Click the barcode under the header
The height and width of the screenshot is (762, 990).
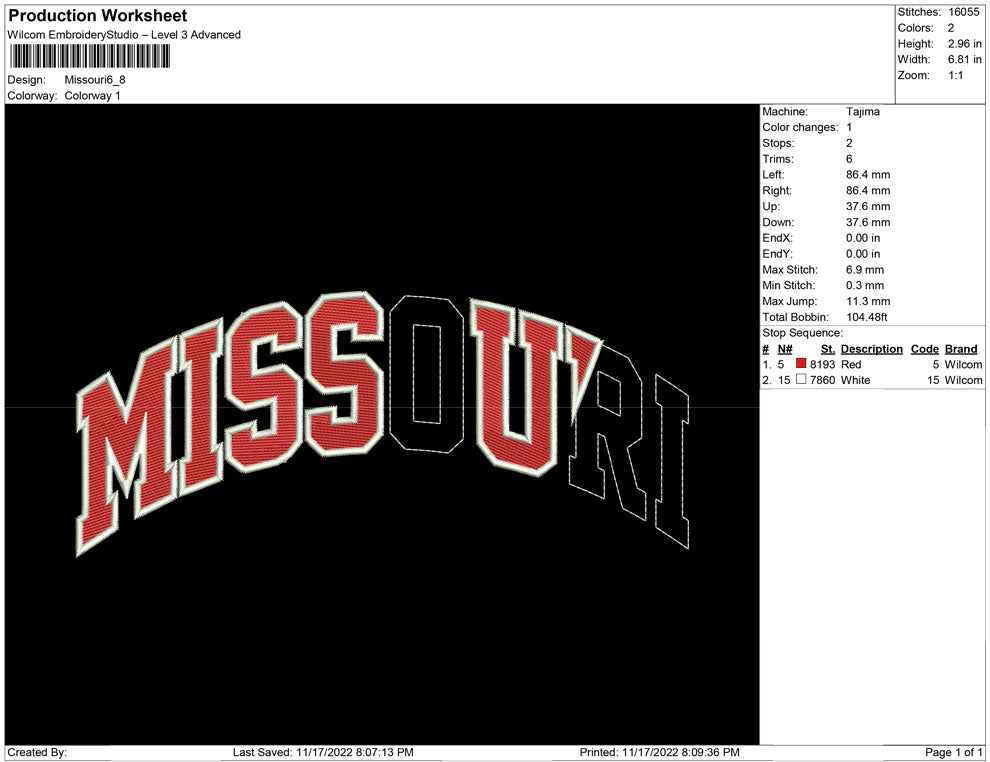90,57
